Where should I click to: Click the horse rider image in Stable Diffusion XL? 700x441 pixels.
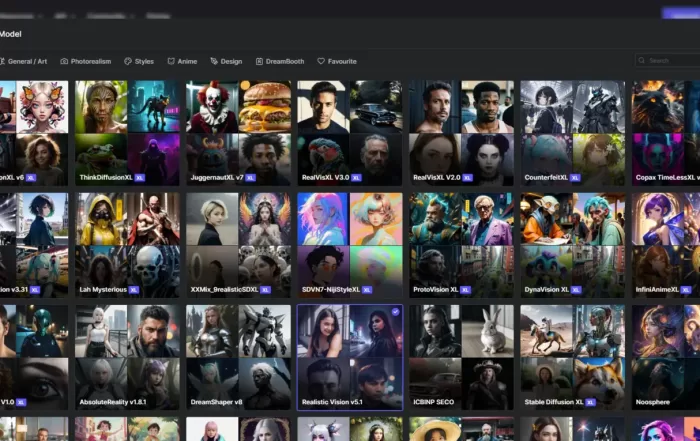click(546, 331)
